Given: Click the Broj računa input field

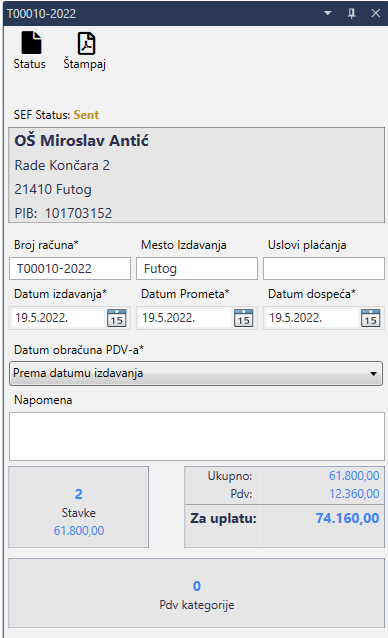Looking at the screenshot, I should tap(70, 269).
